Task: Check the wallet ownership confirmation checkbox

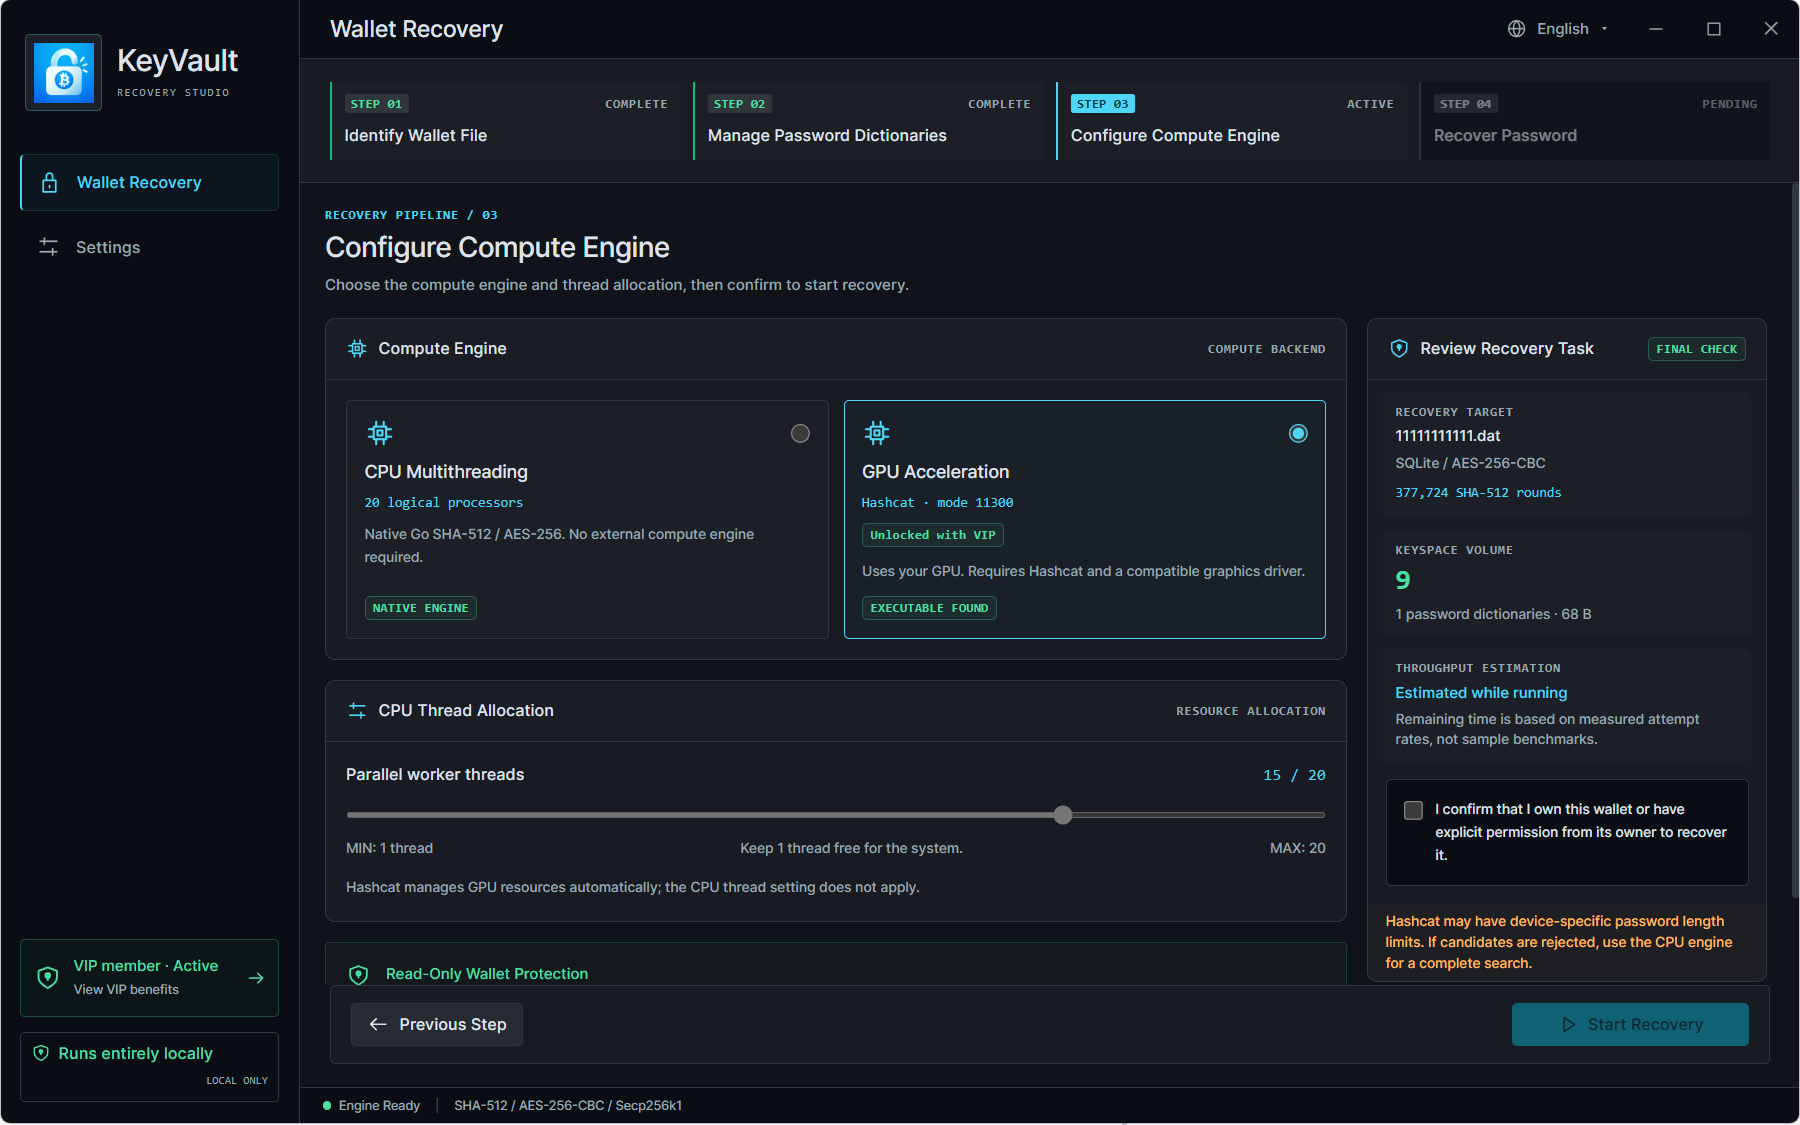Action: click(x=1413, y=810)
